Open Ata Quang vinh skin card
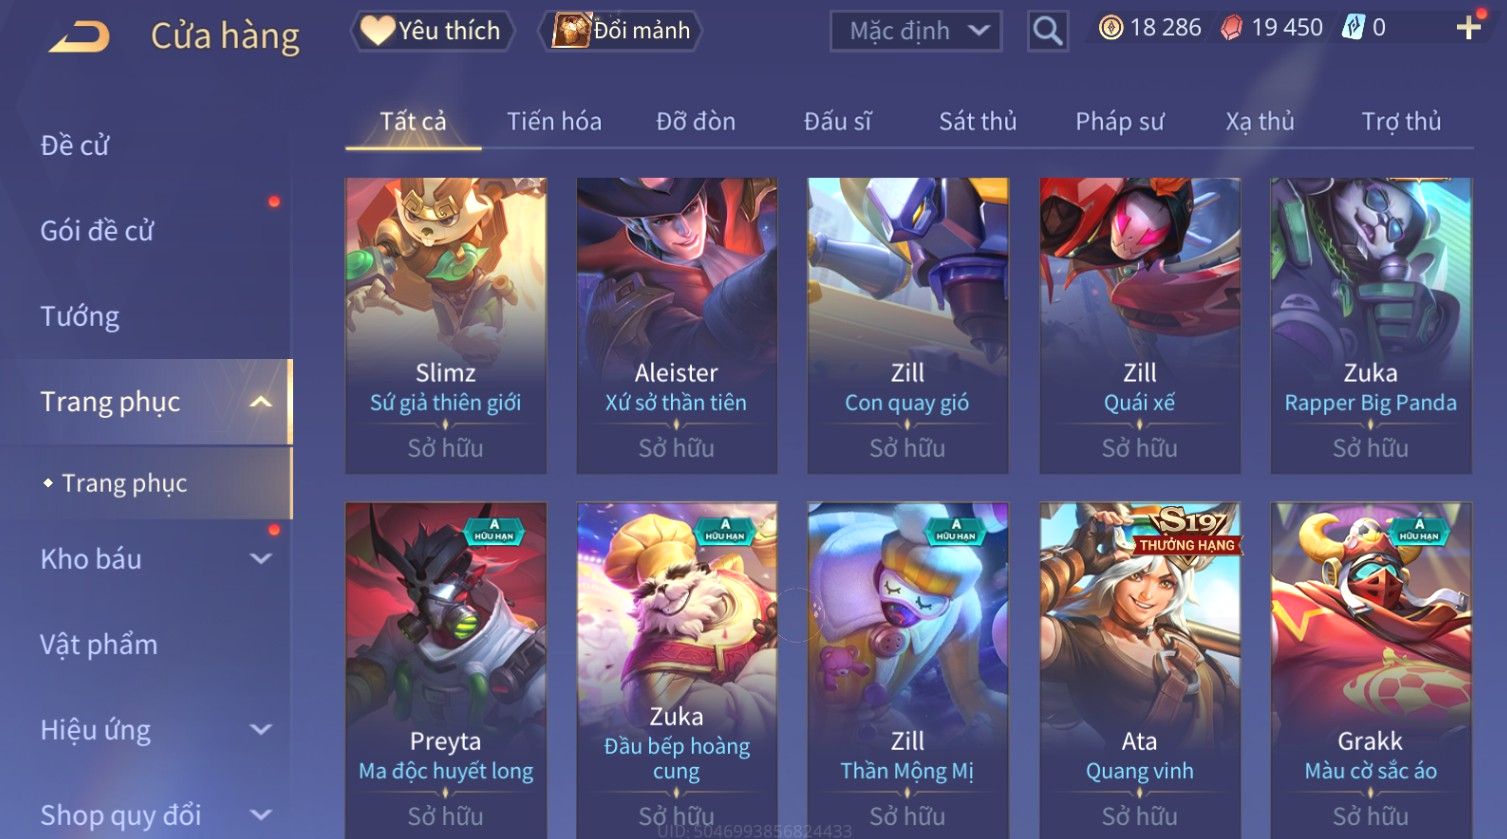Viewport: 1507px width, 839px height. point(1139,668)
